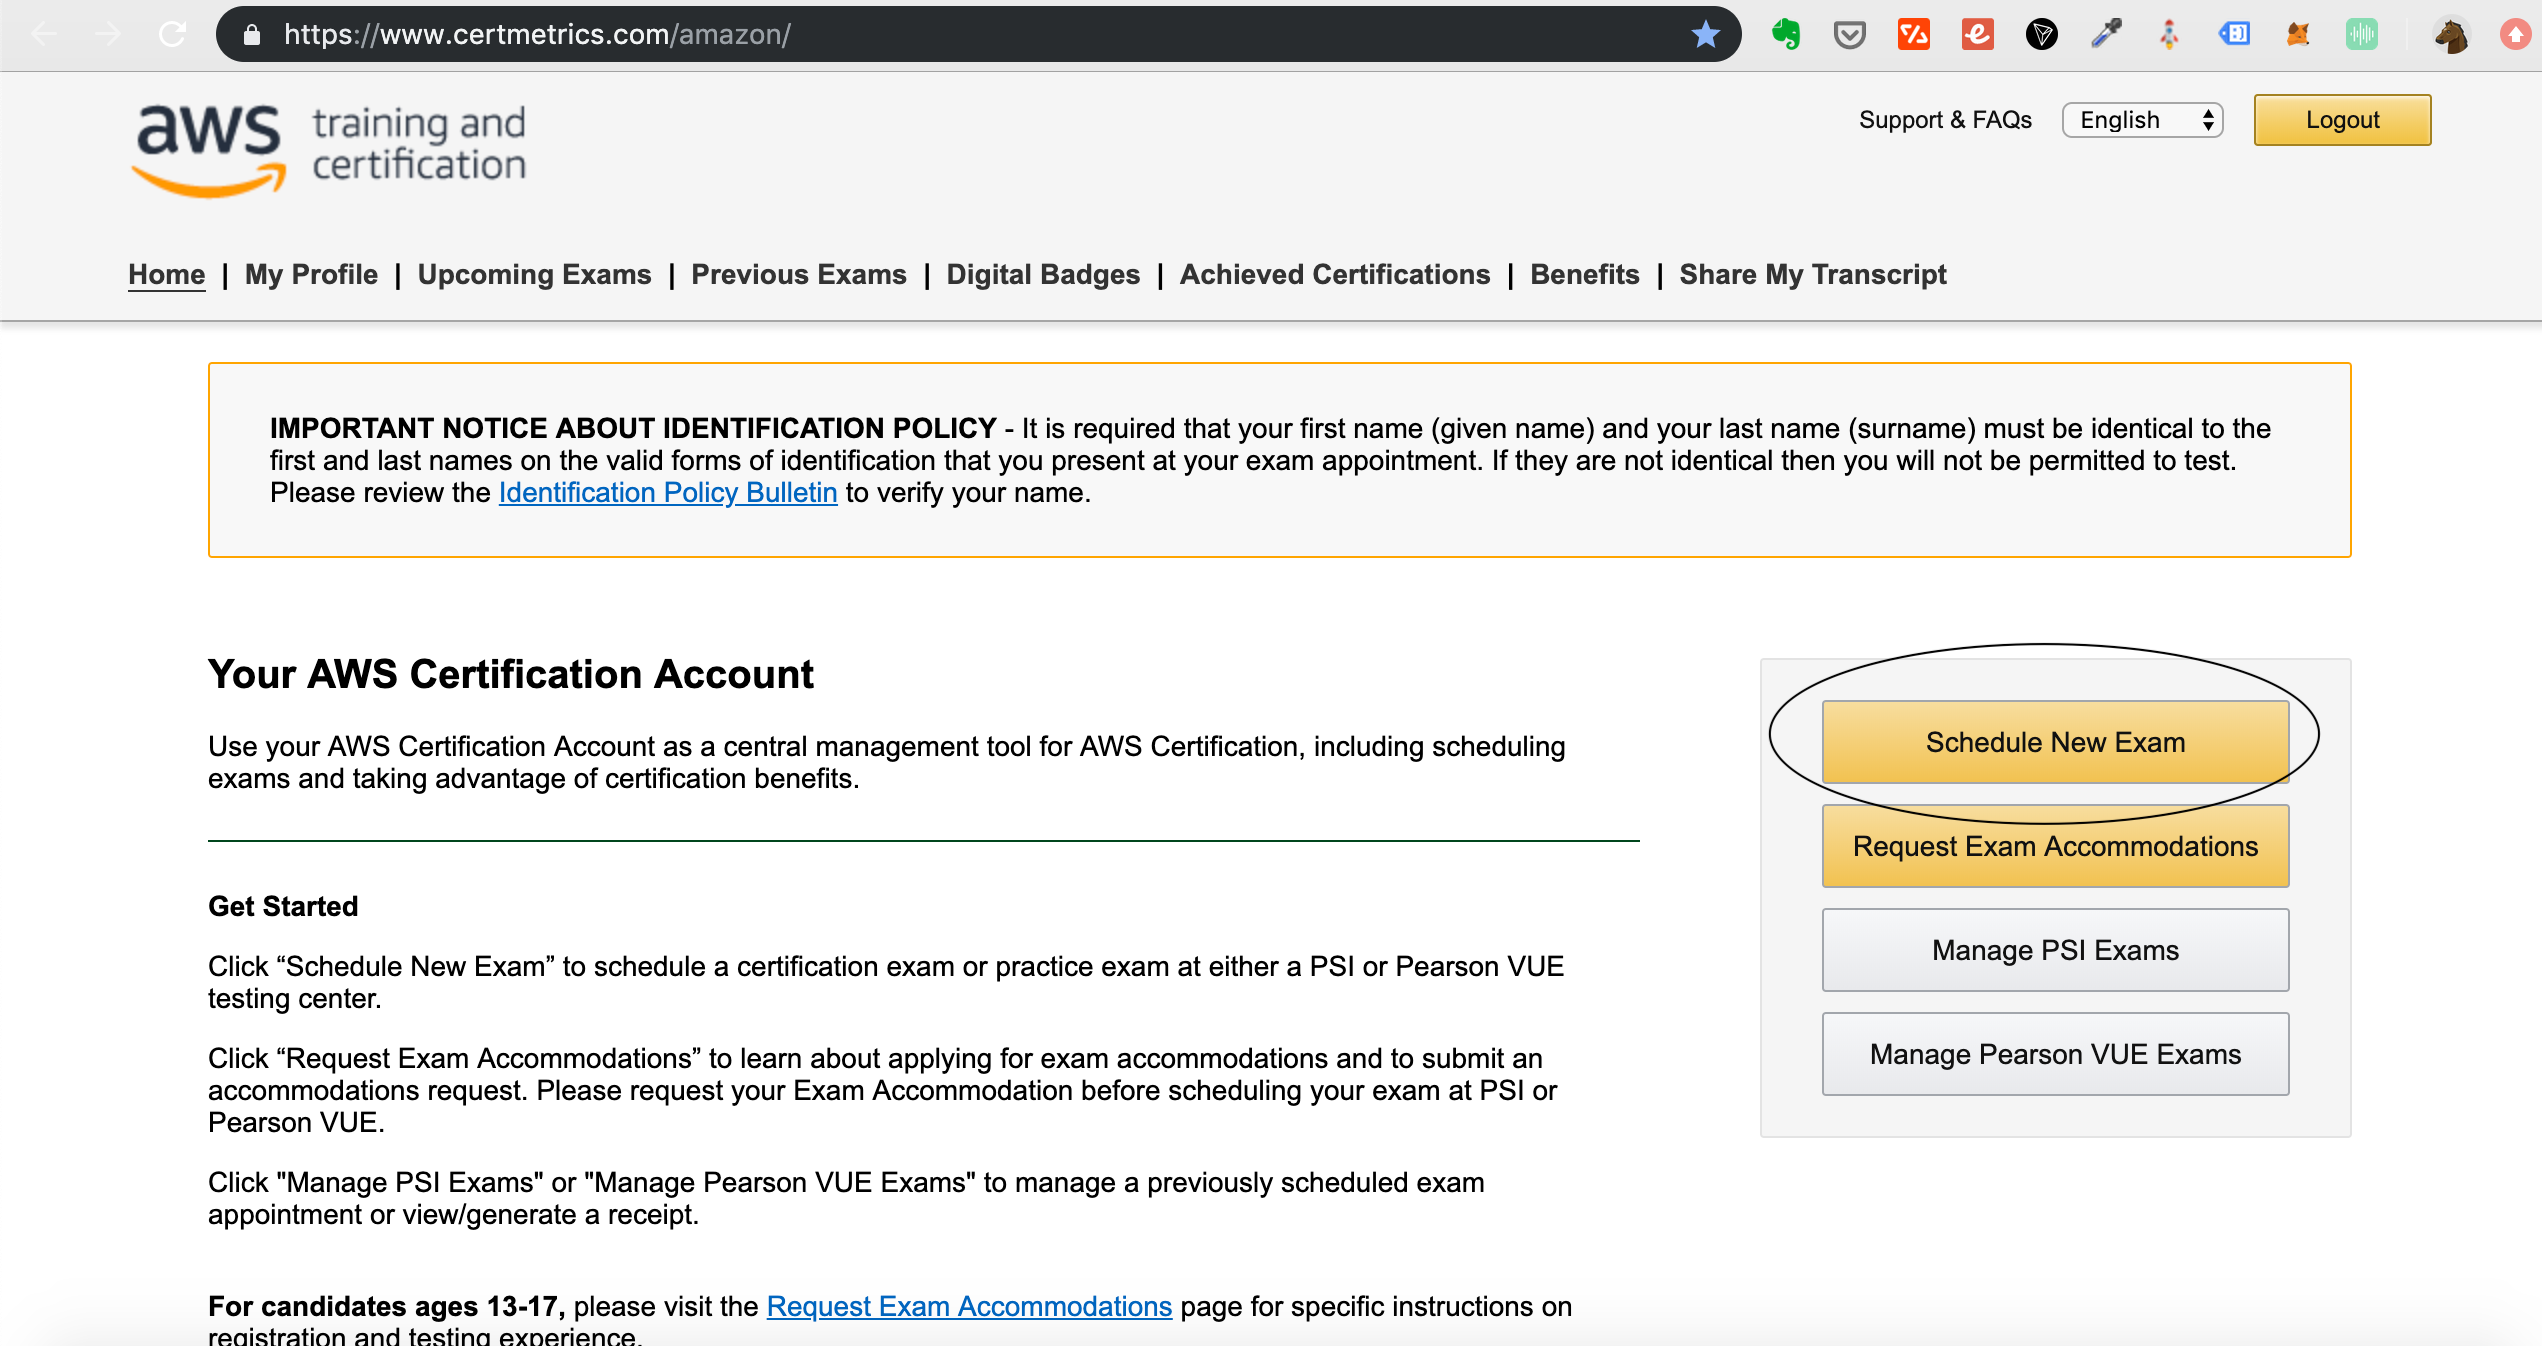The image size is (2542, 1346).
Task: Click the 'Your AWS Certification Account' heading
Action: (511, 674)
